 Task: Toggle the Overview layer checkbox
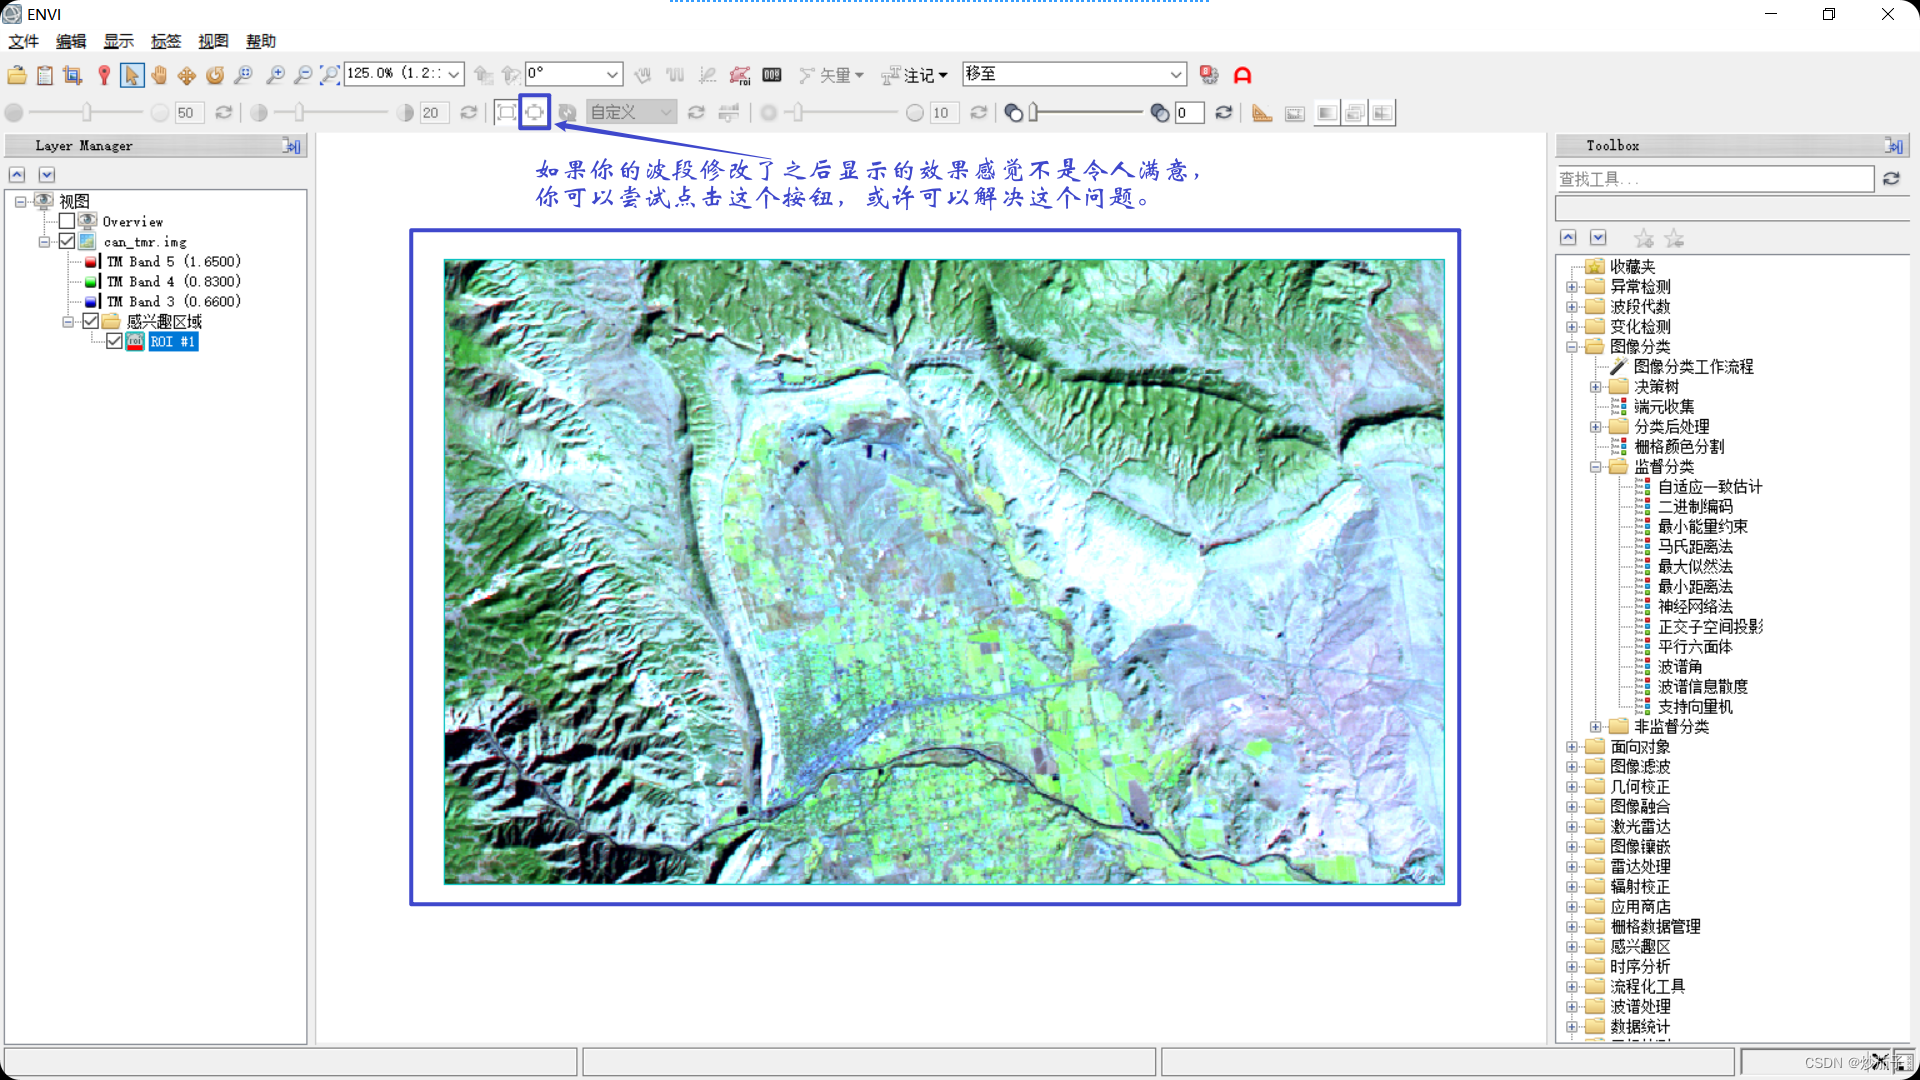(x=67, y=221)
